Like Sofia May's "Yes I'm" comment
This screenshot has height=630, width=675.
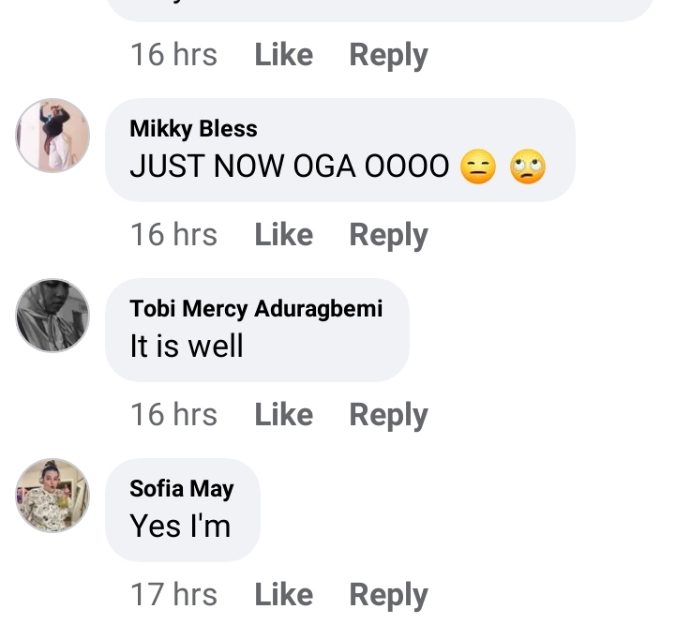(x=283, y=595)
